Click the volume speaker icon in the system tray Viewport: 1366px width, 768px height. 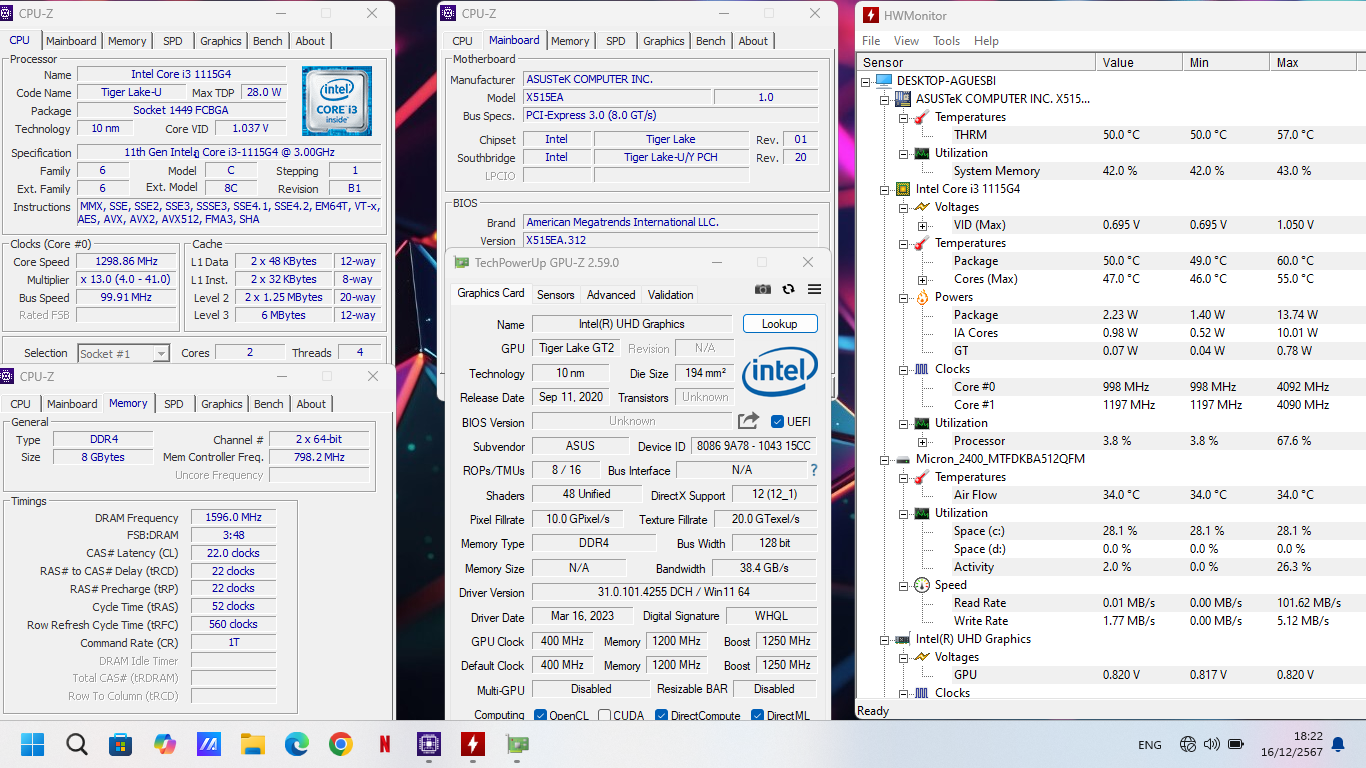(1211, 744)
